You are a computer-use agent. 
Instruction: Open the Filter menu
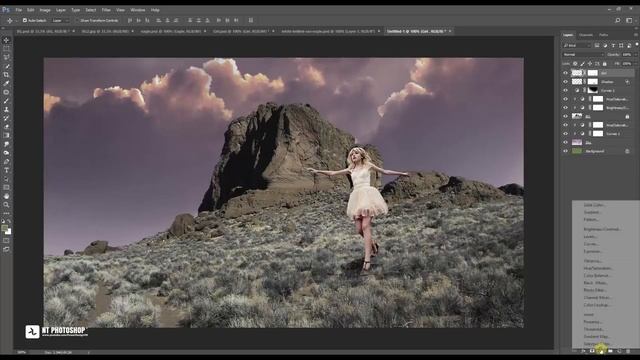click(x=106, y=10)
